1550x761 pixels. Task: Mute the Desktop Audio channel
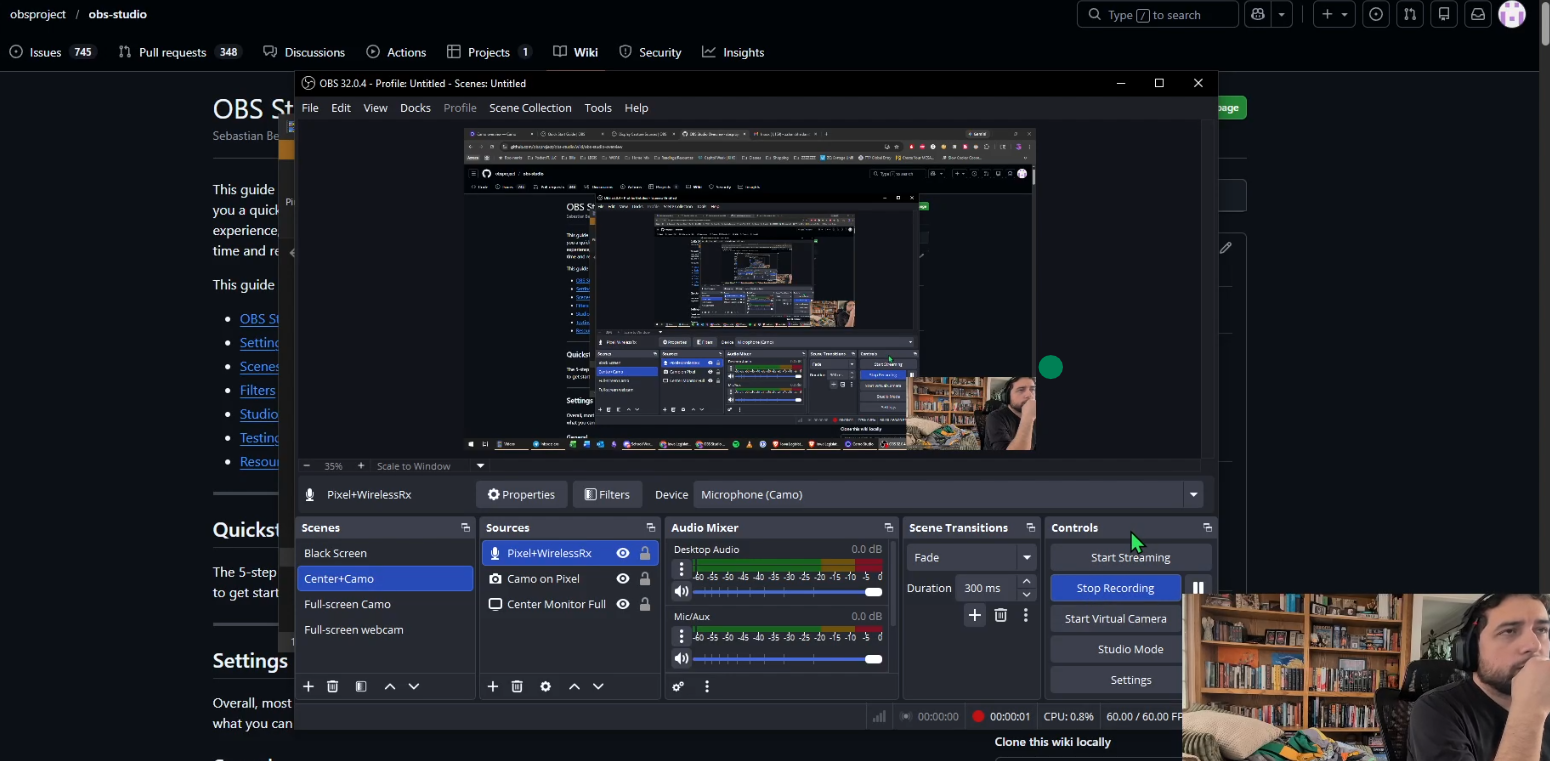[682, 592]
